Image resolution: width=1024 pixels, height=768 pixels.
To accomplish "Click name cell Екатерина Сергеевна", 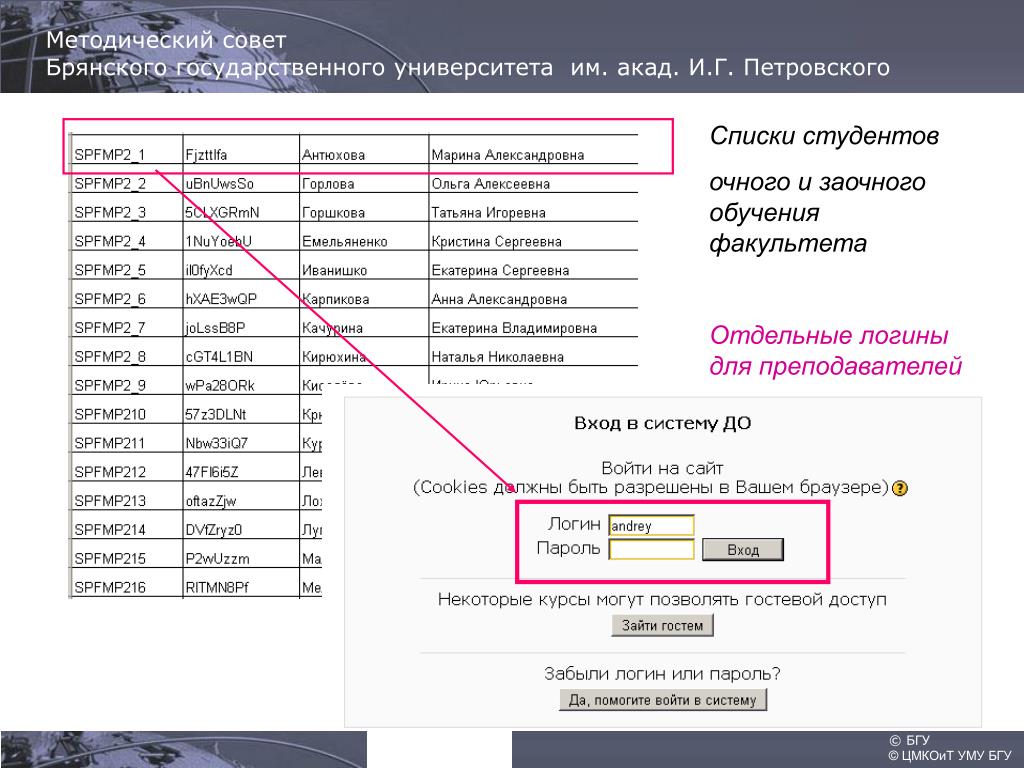I will [533, 264].
